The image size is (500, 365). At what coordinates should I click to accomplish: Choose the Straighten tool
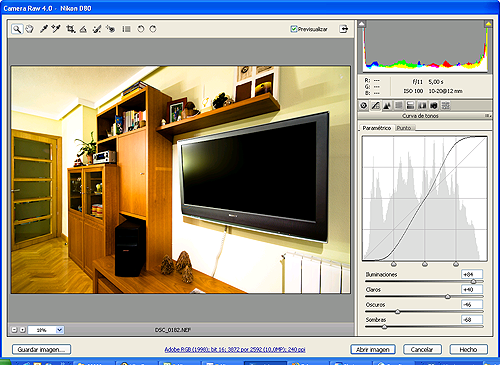tap(83, 29)
